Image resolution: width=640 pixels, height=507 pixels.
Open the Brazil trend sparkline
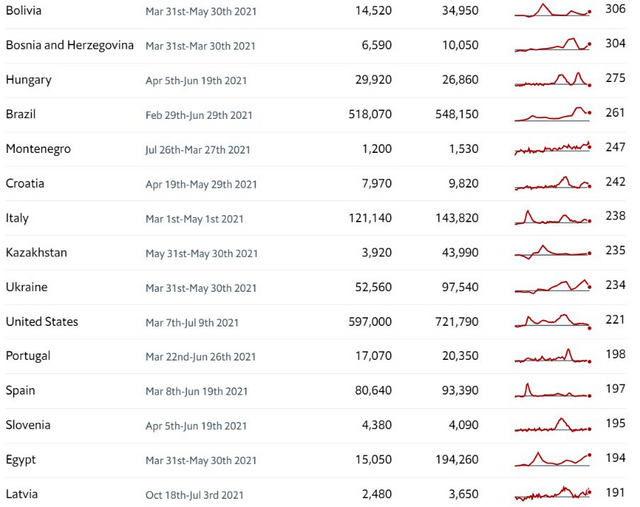pos(553,114)
